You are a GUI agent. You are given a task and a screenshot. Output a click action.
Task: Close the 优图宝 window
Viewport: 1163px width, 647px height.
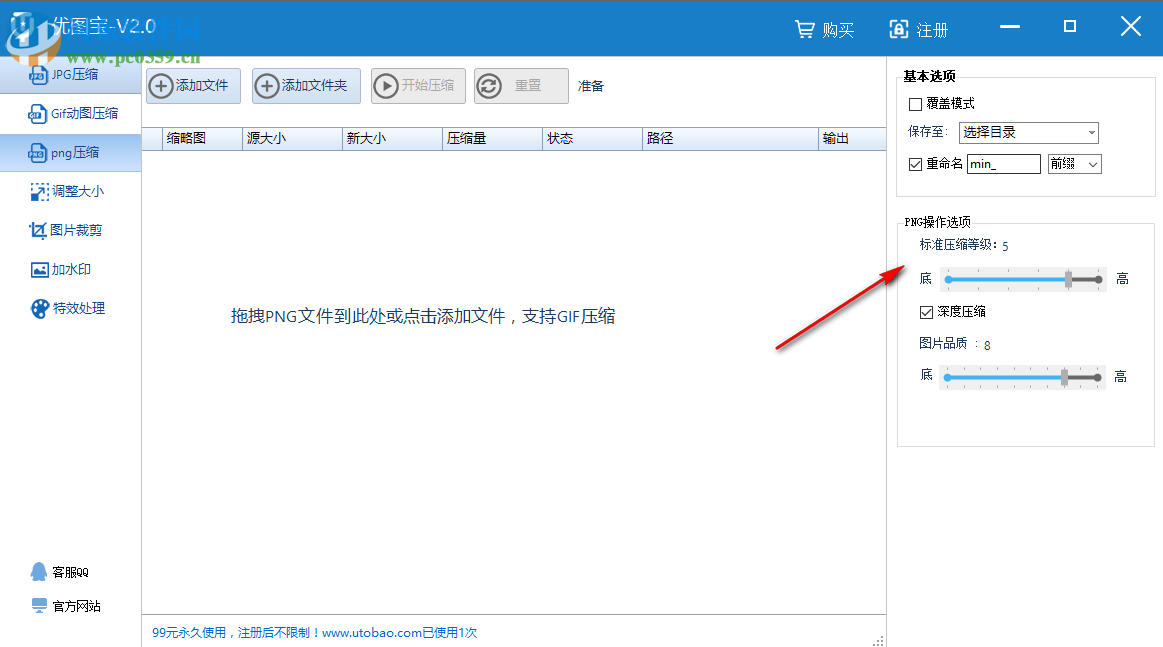tap(1130, 27)
